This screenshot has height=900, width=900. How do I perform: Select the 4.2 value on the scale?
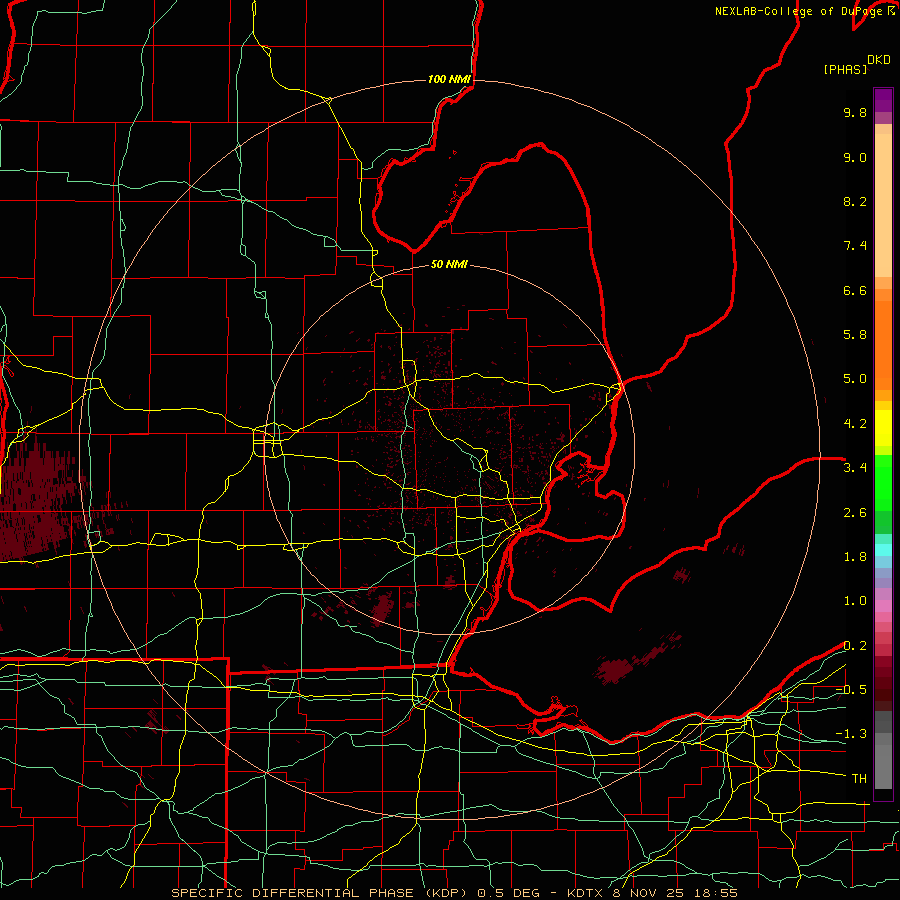(855, 424)
